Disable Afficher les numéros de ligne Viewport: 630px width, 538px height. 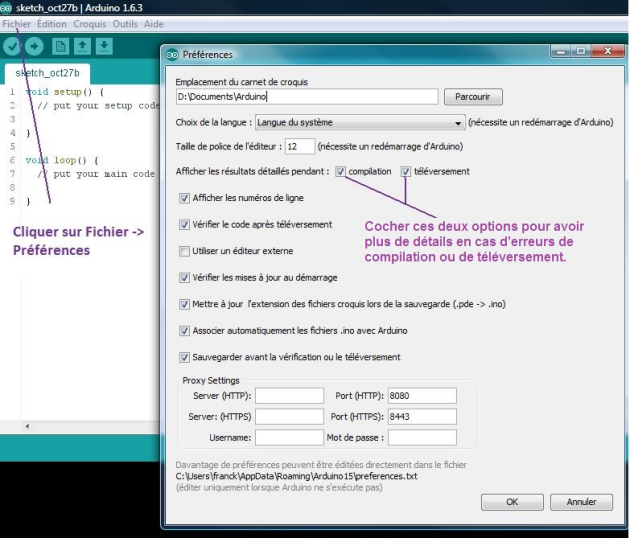click(184, 198)
